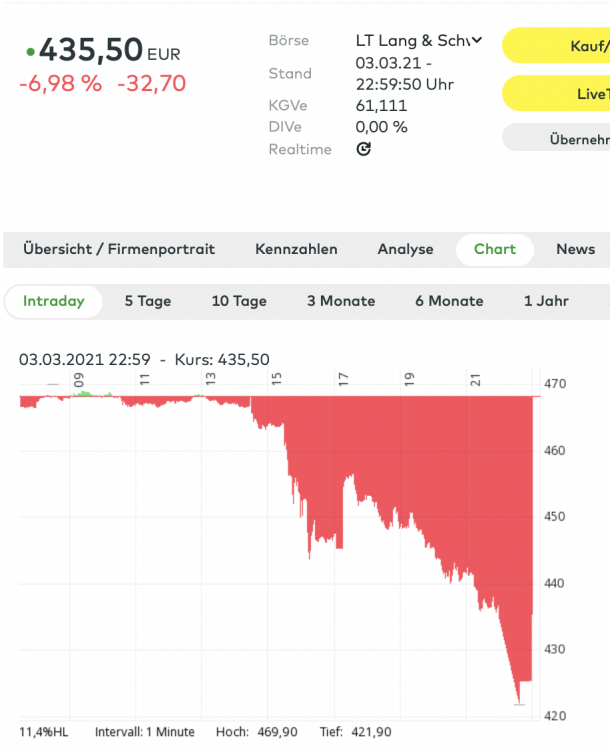Show the 6 Monate chart
Image resolution: width=610 pixels, height=750 pixels.
pos(449,301)
